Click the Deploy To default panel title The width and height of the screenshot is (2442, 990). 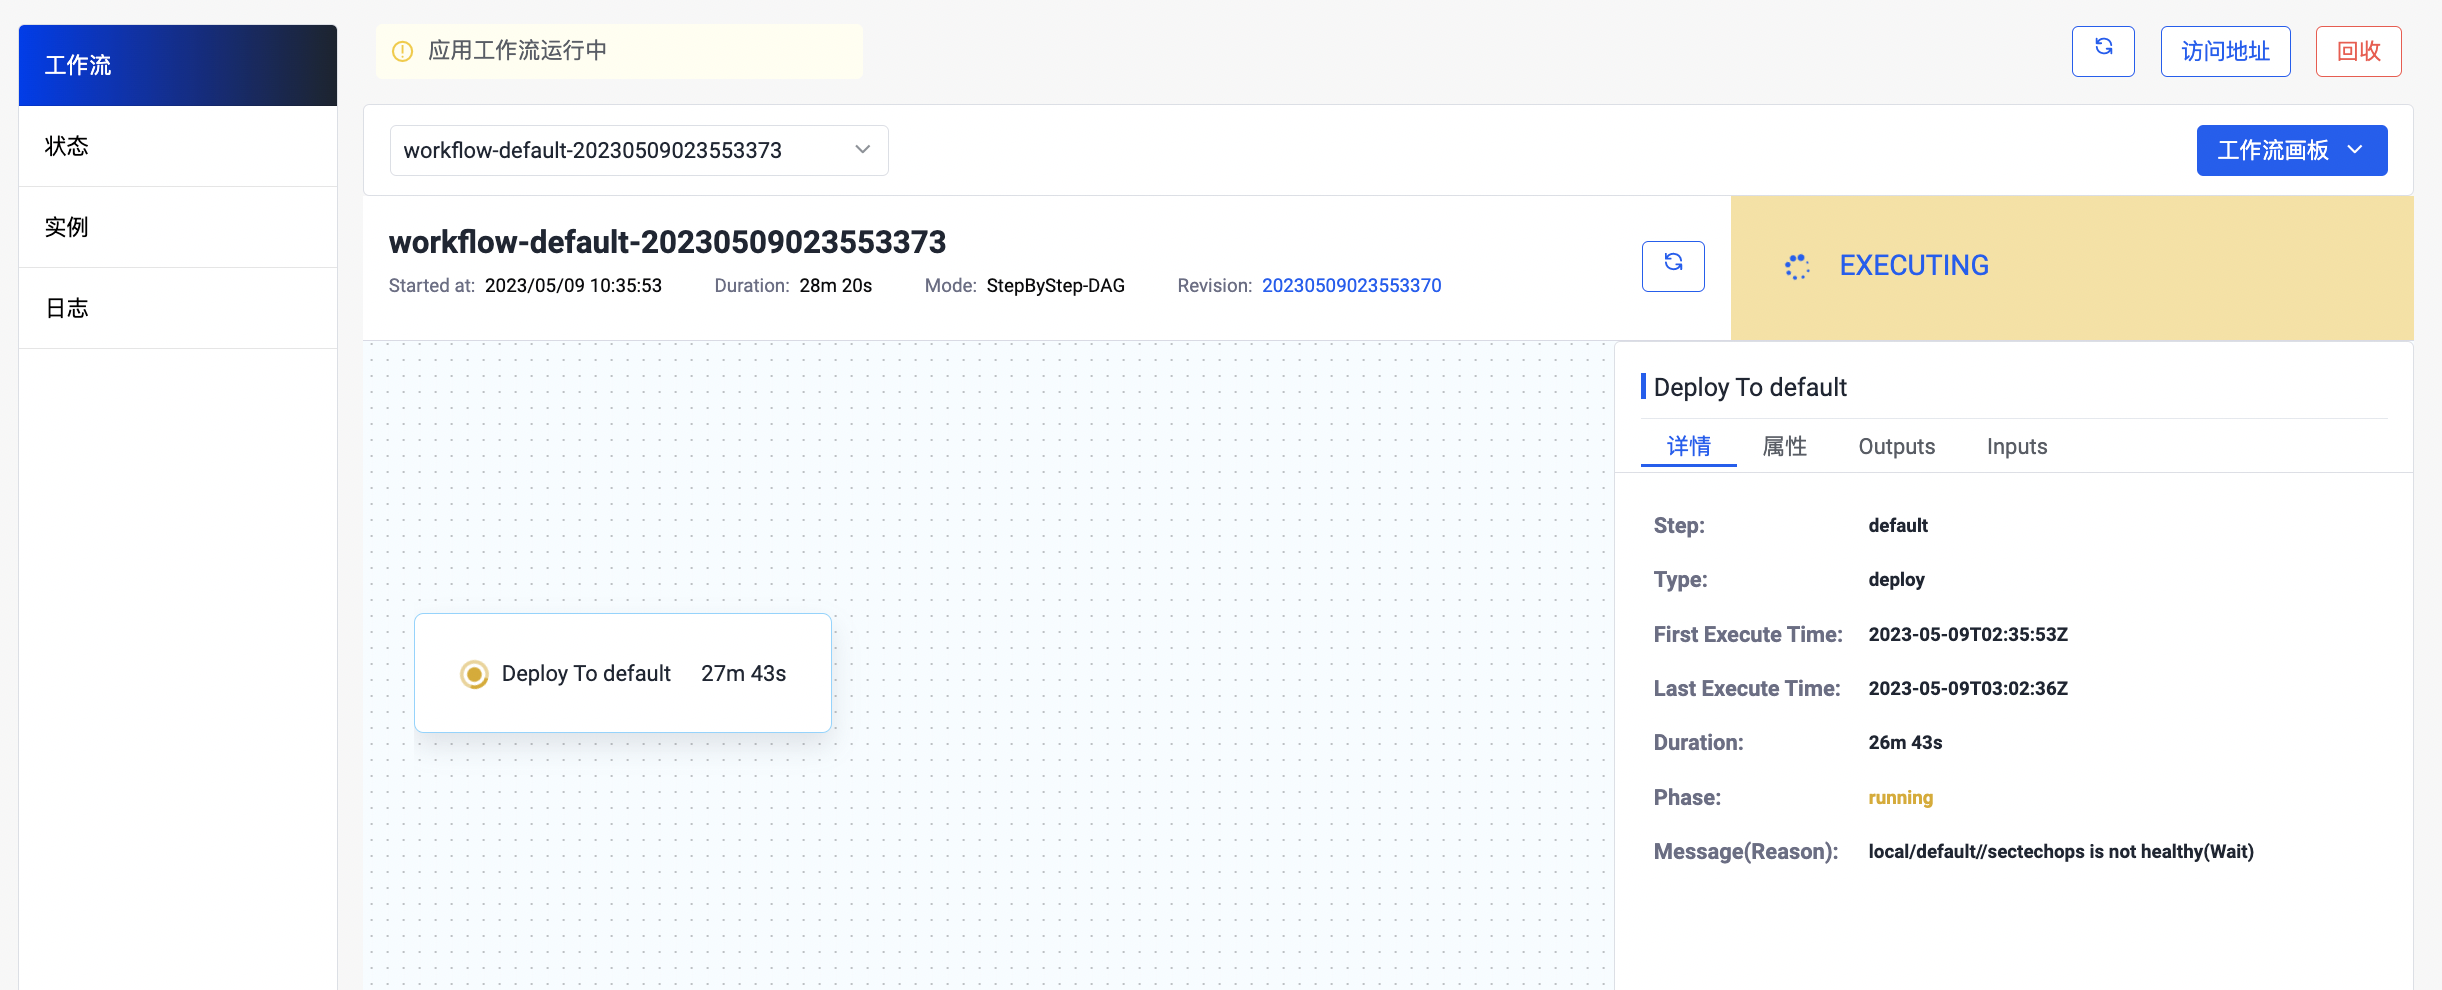click(x=1750, y=388)
